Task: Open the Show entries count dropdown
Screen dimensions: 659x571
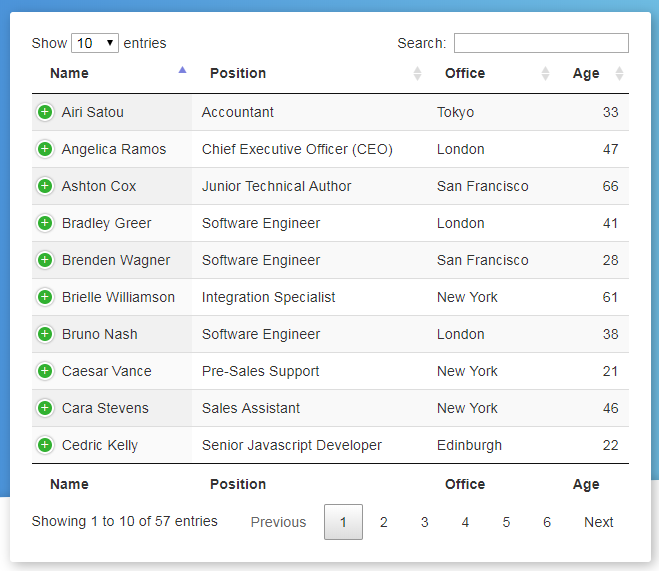Action: (x=95, y=43)
